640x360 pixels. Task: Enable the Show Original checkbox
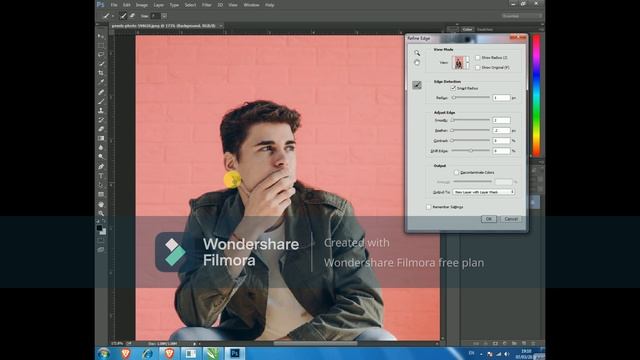point(478,68)
